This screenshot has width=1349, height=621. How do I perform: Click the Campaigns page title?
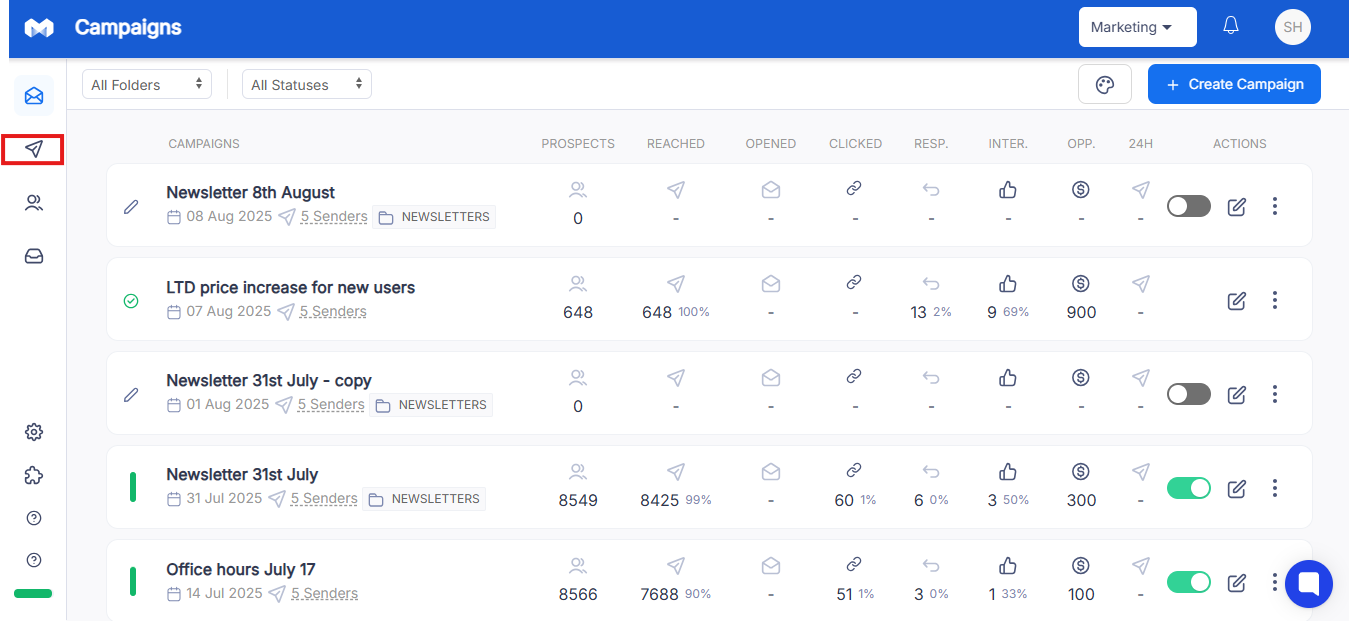[x=128, y=27]
